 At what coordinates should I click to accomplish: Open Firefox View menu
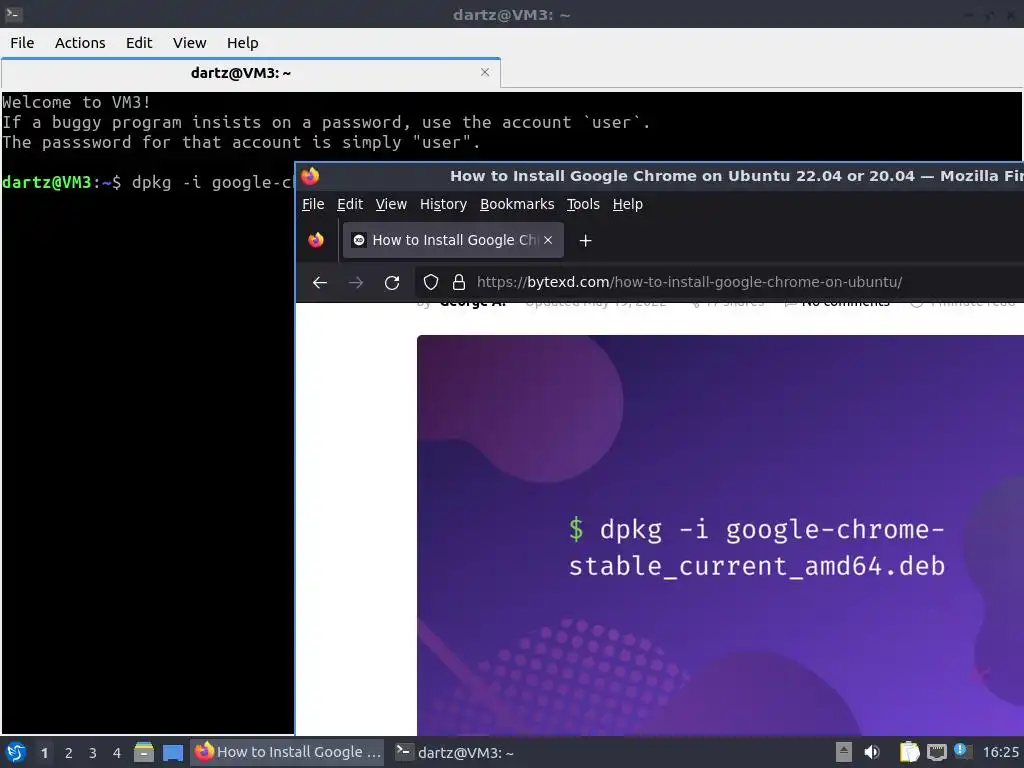(391, 204)
